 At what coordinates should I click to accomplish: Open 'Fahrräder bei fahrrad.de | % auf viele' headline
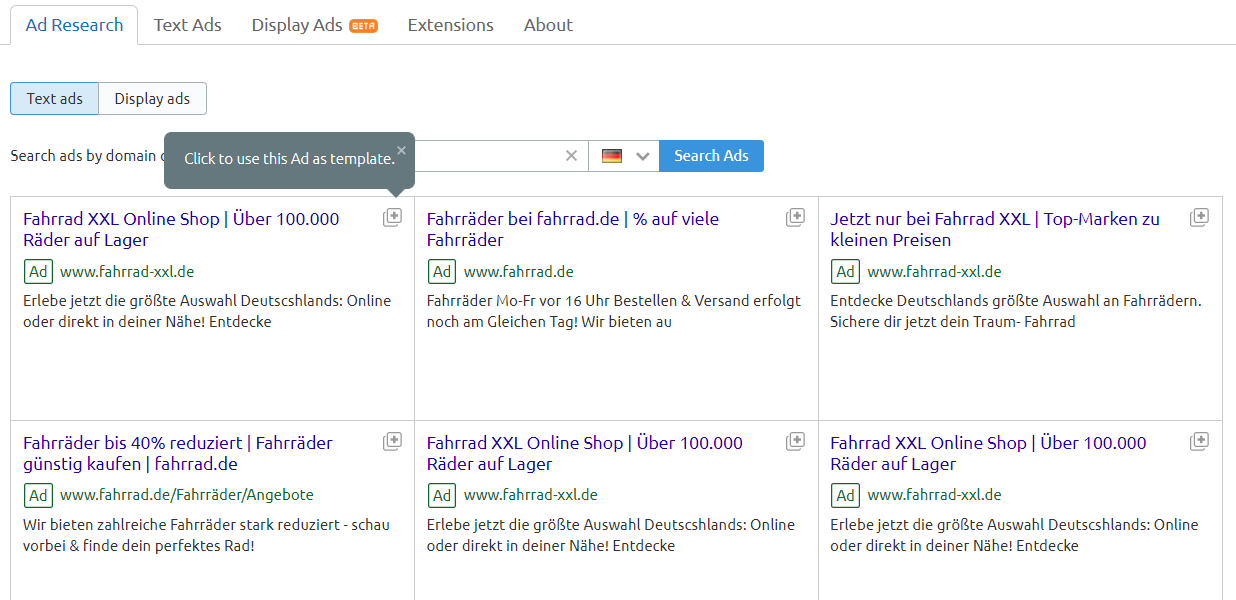click(x=573, y=229)
